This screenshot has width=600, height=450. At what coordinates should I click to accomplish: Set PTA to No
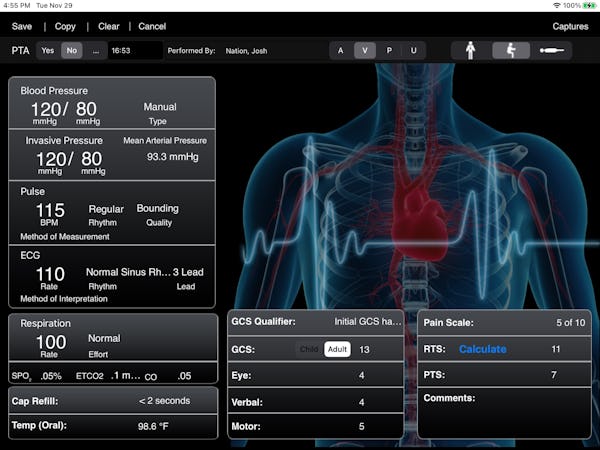point(72,51)
